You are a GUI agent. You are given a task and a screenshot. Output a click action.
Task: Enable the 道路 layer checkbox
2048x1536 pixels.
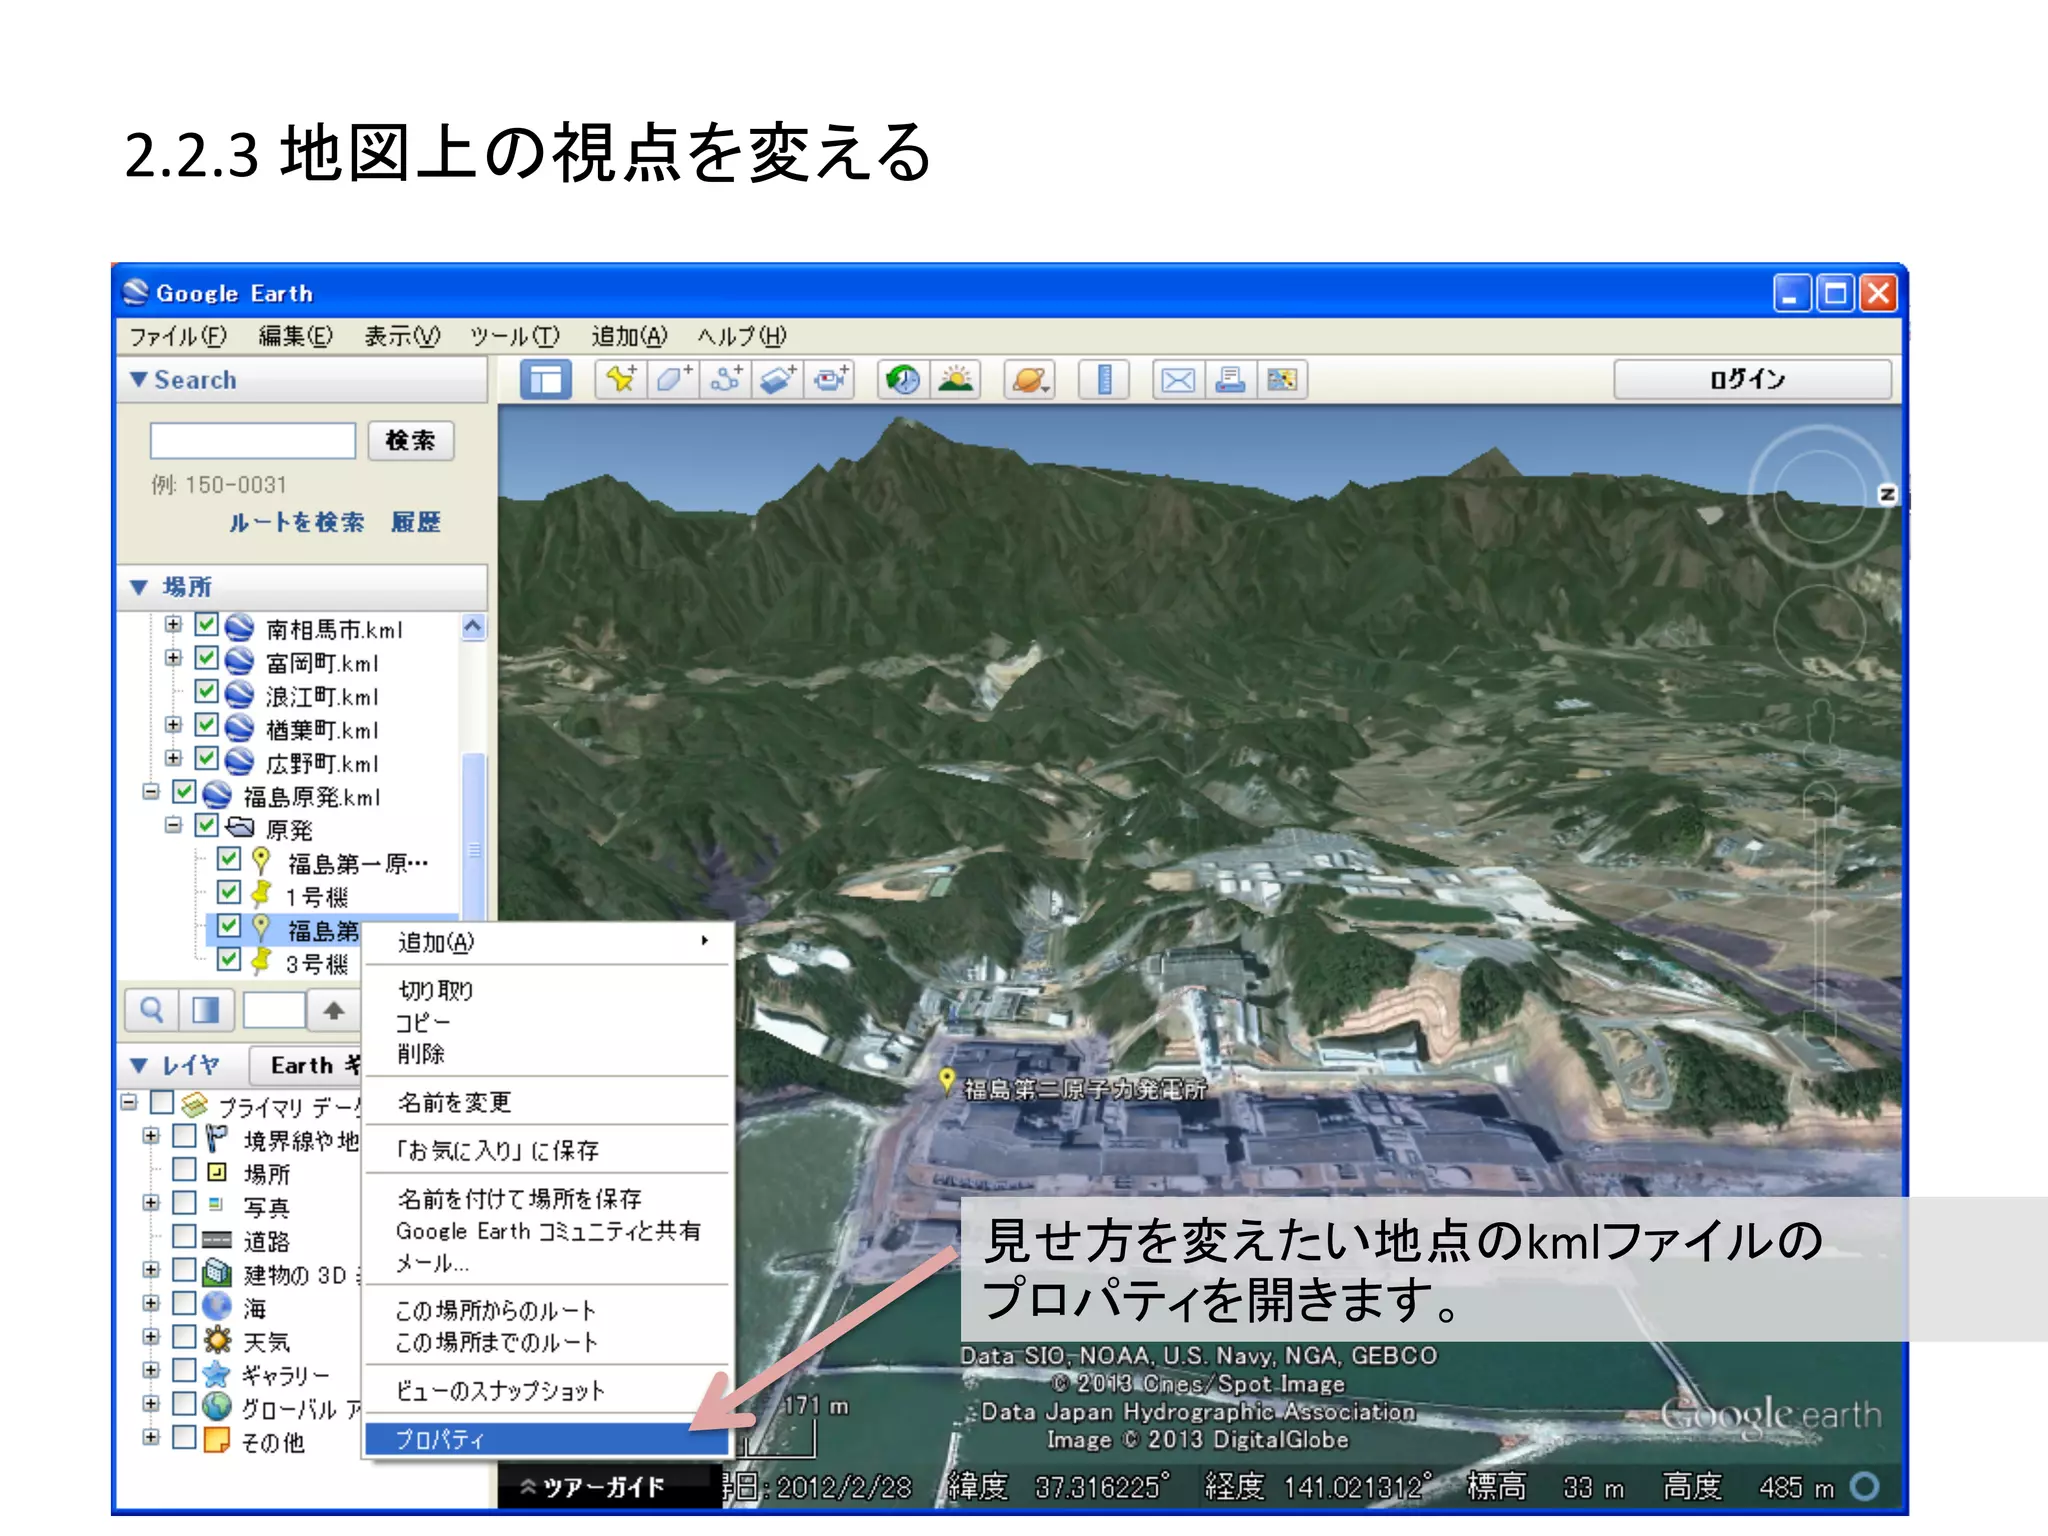(x=184, y=1236)
